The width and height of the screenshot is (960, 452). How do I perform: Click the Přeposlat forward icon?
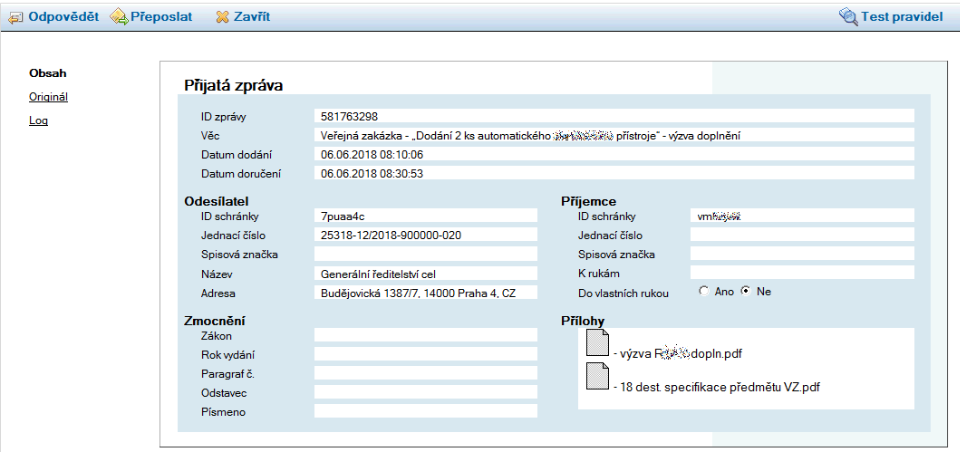[119, 17]
